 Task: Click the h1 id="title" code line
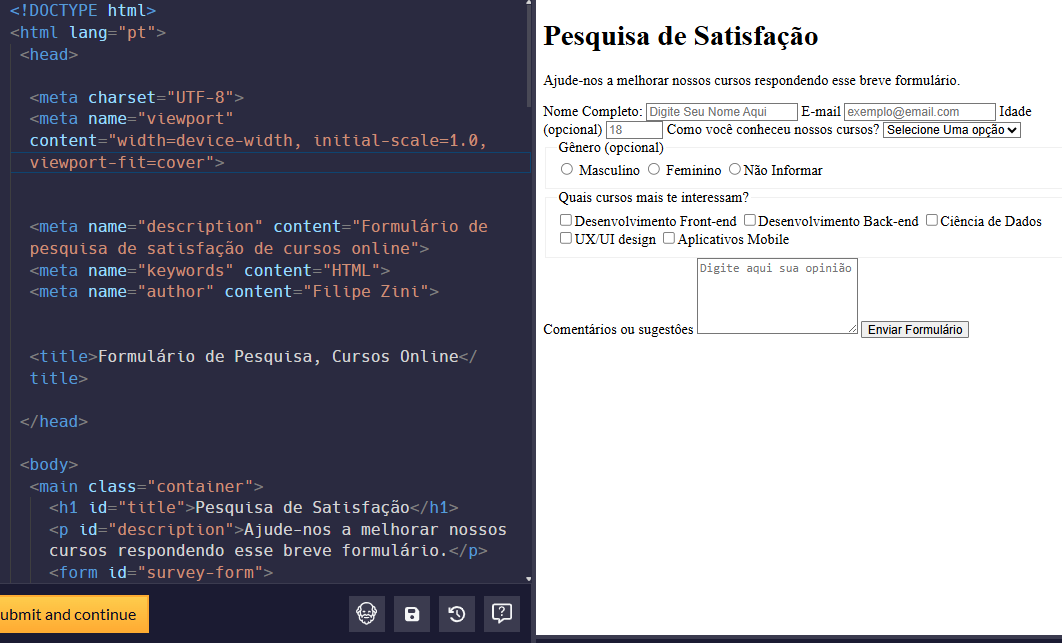click(253, 507)
